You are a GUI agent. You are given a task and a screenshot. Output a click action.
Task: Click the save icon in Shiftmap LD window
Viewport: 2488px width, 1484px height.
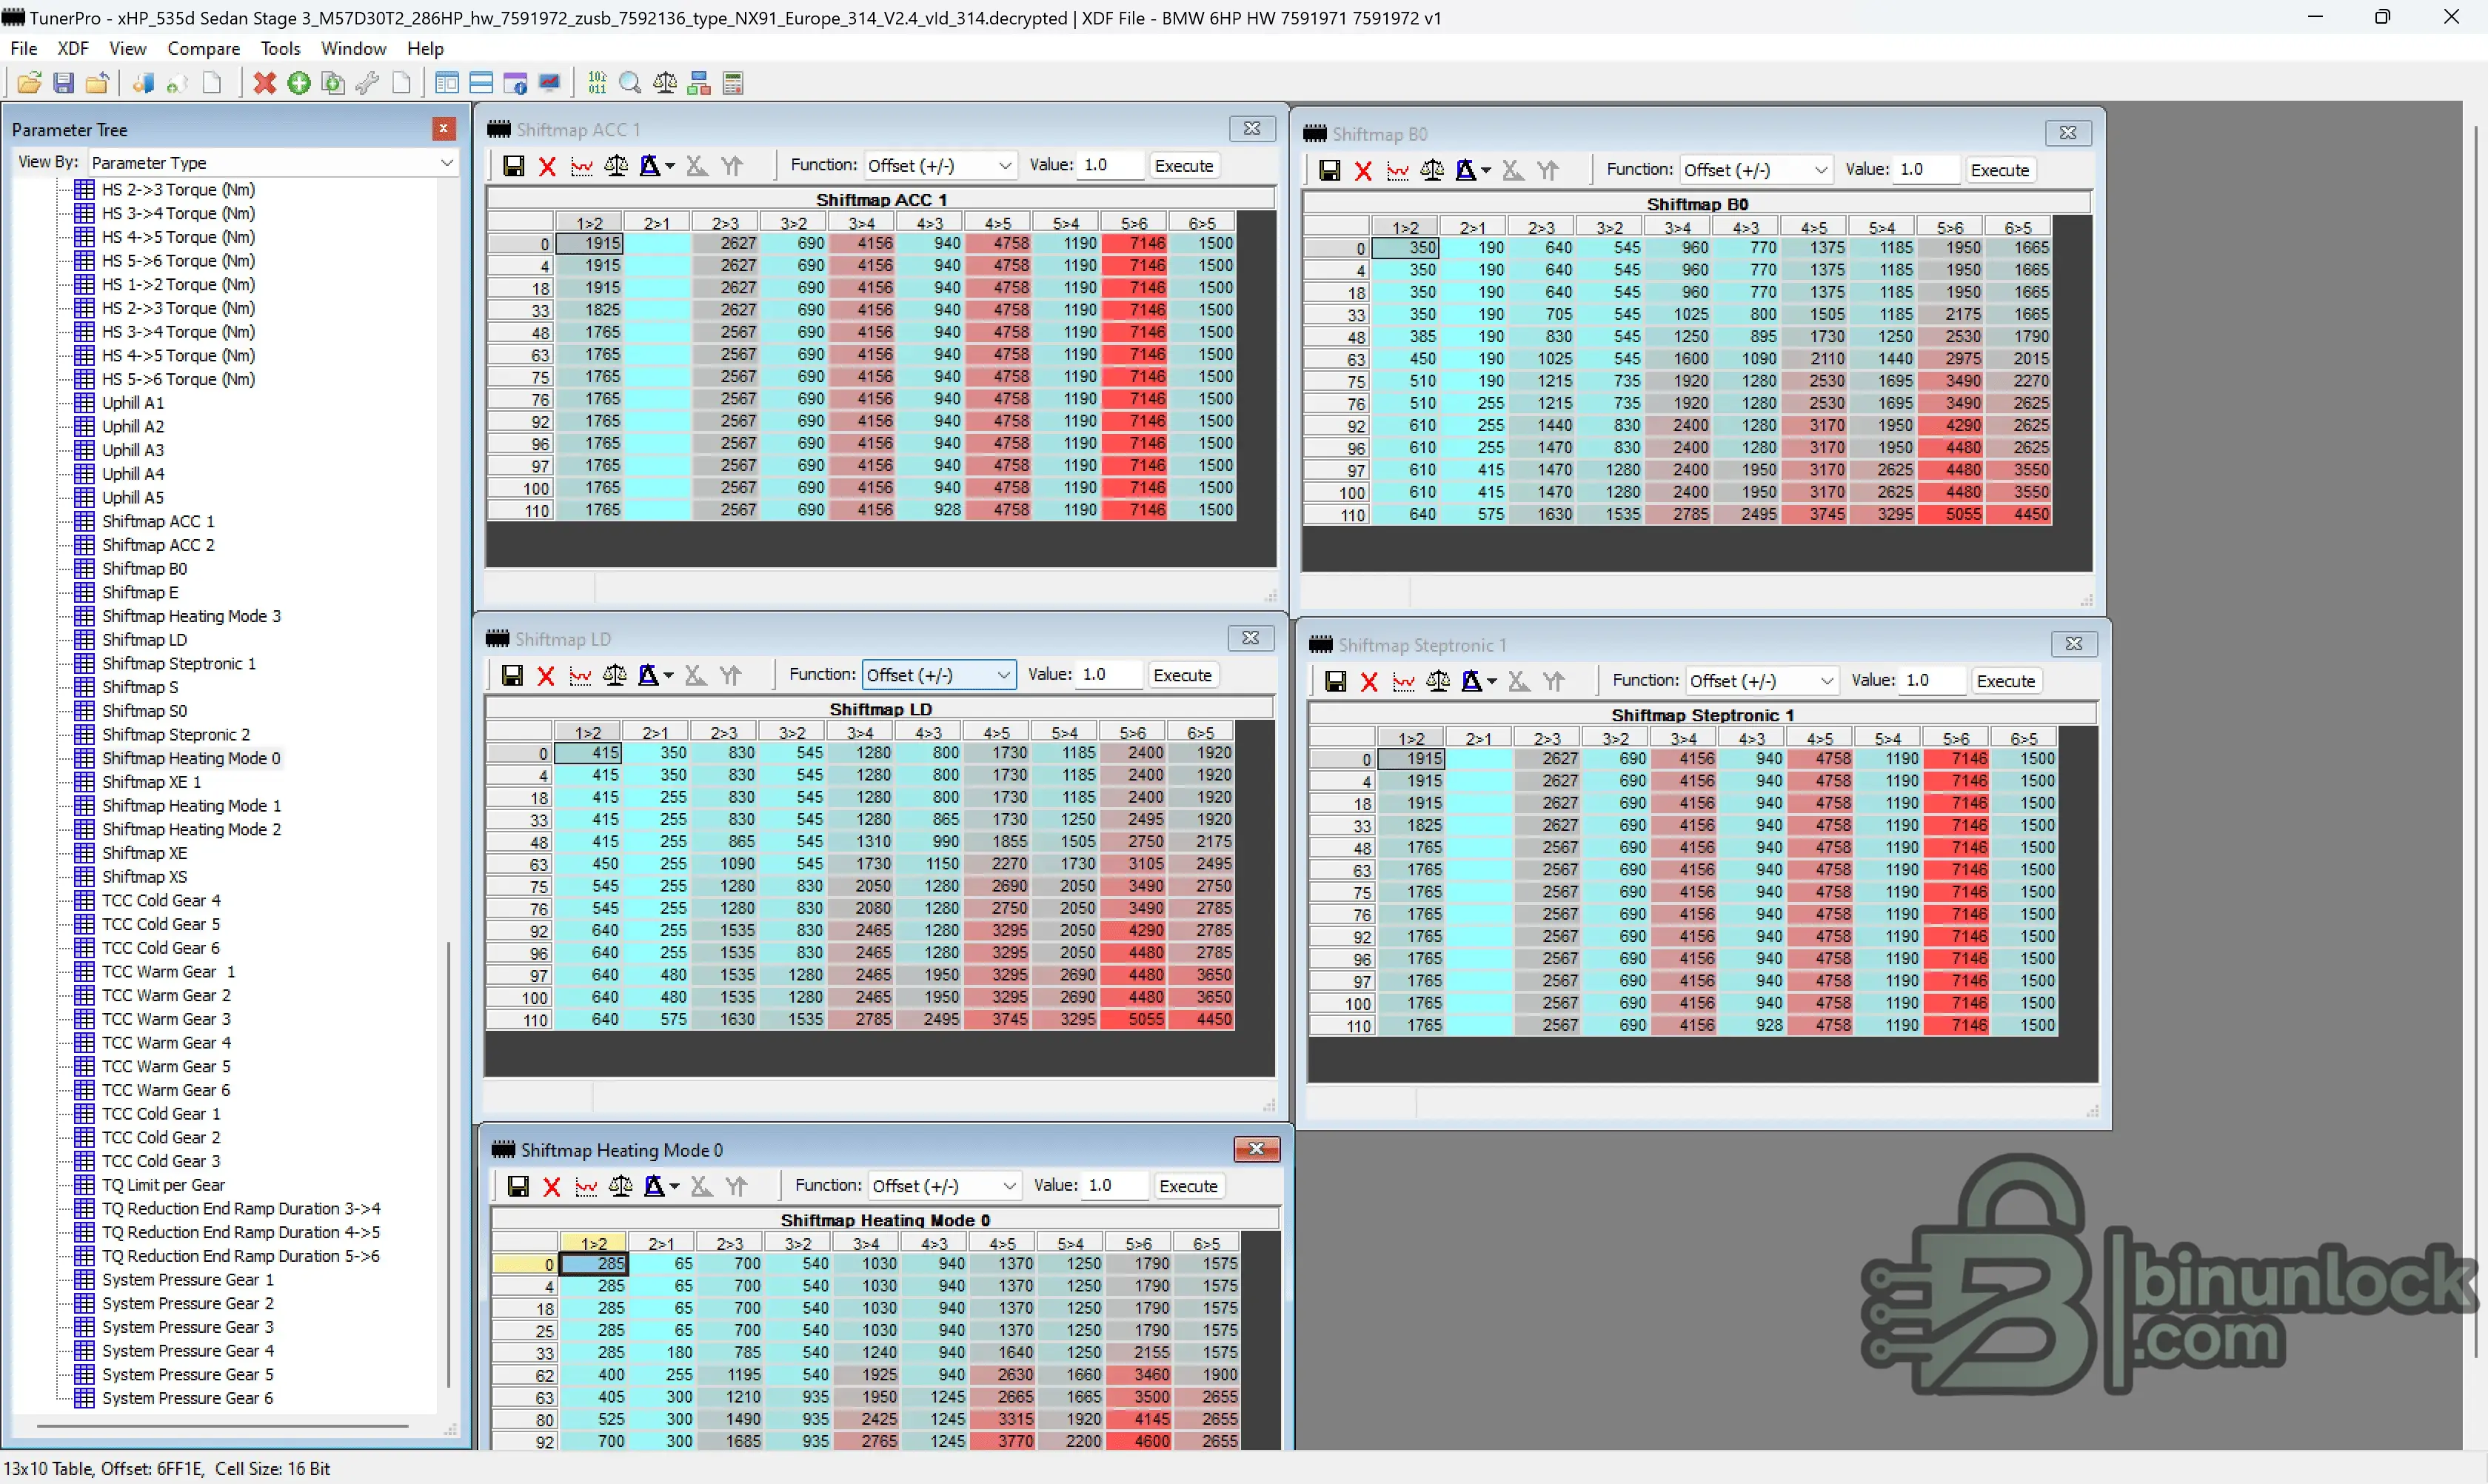[x=512, y=676]
